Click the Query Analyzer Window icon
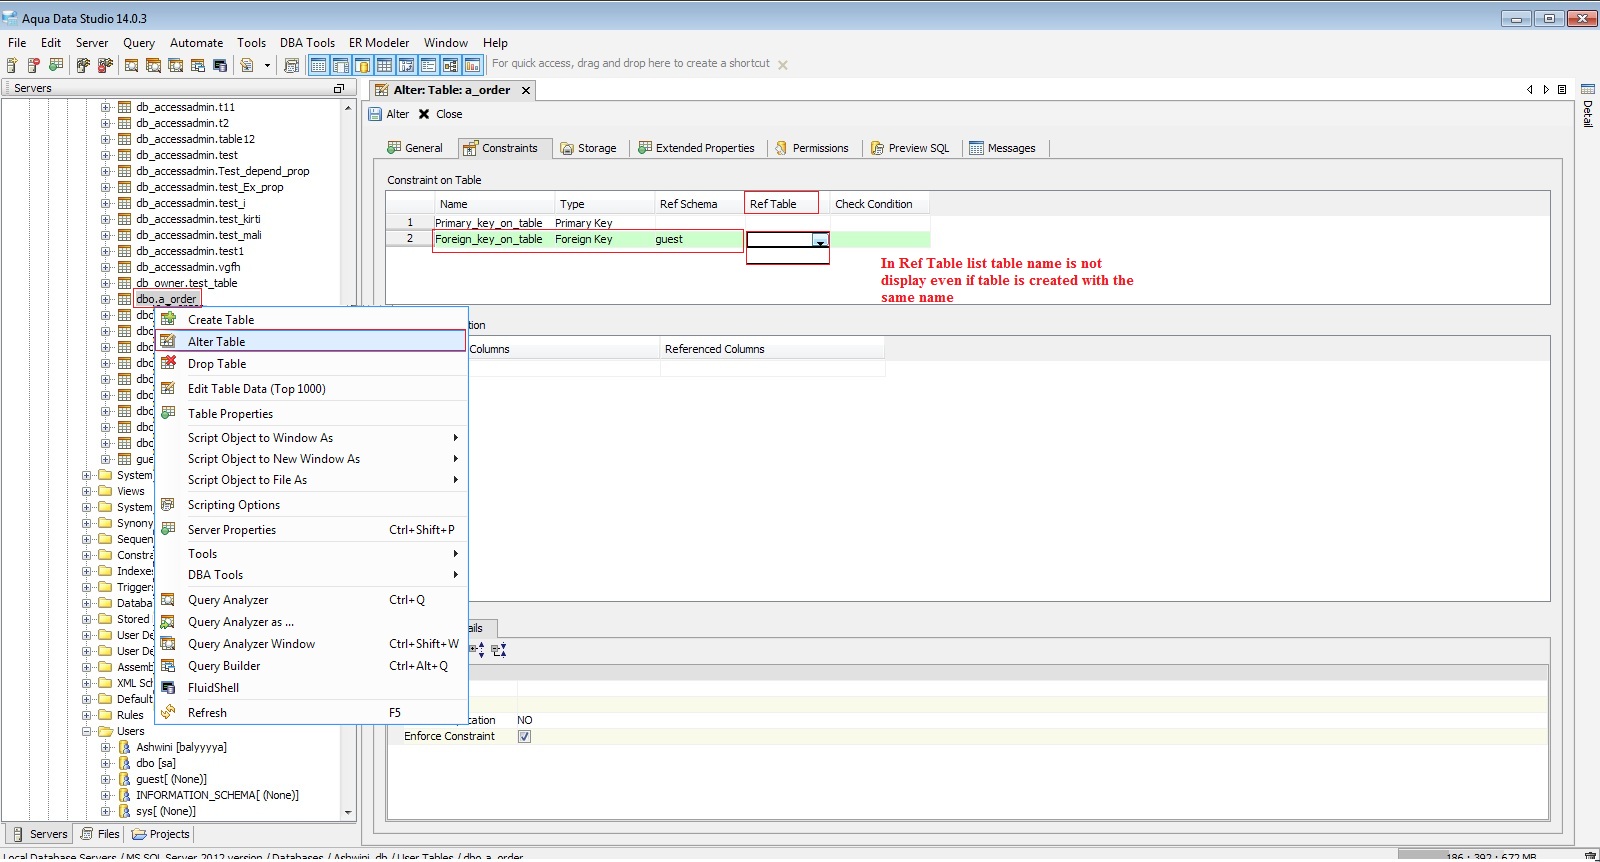1600x862 pixels. 168,643
